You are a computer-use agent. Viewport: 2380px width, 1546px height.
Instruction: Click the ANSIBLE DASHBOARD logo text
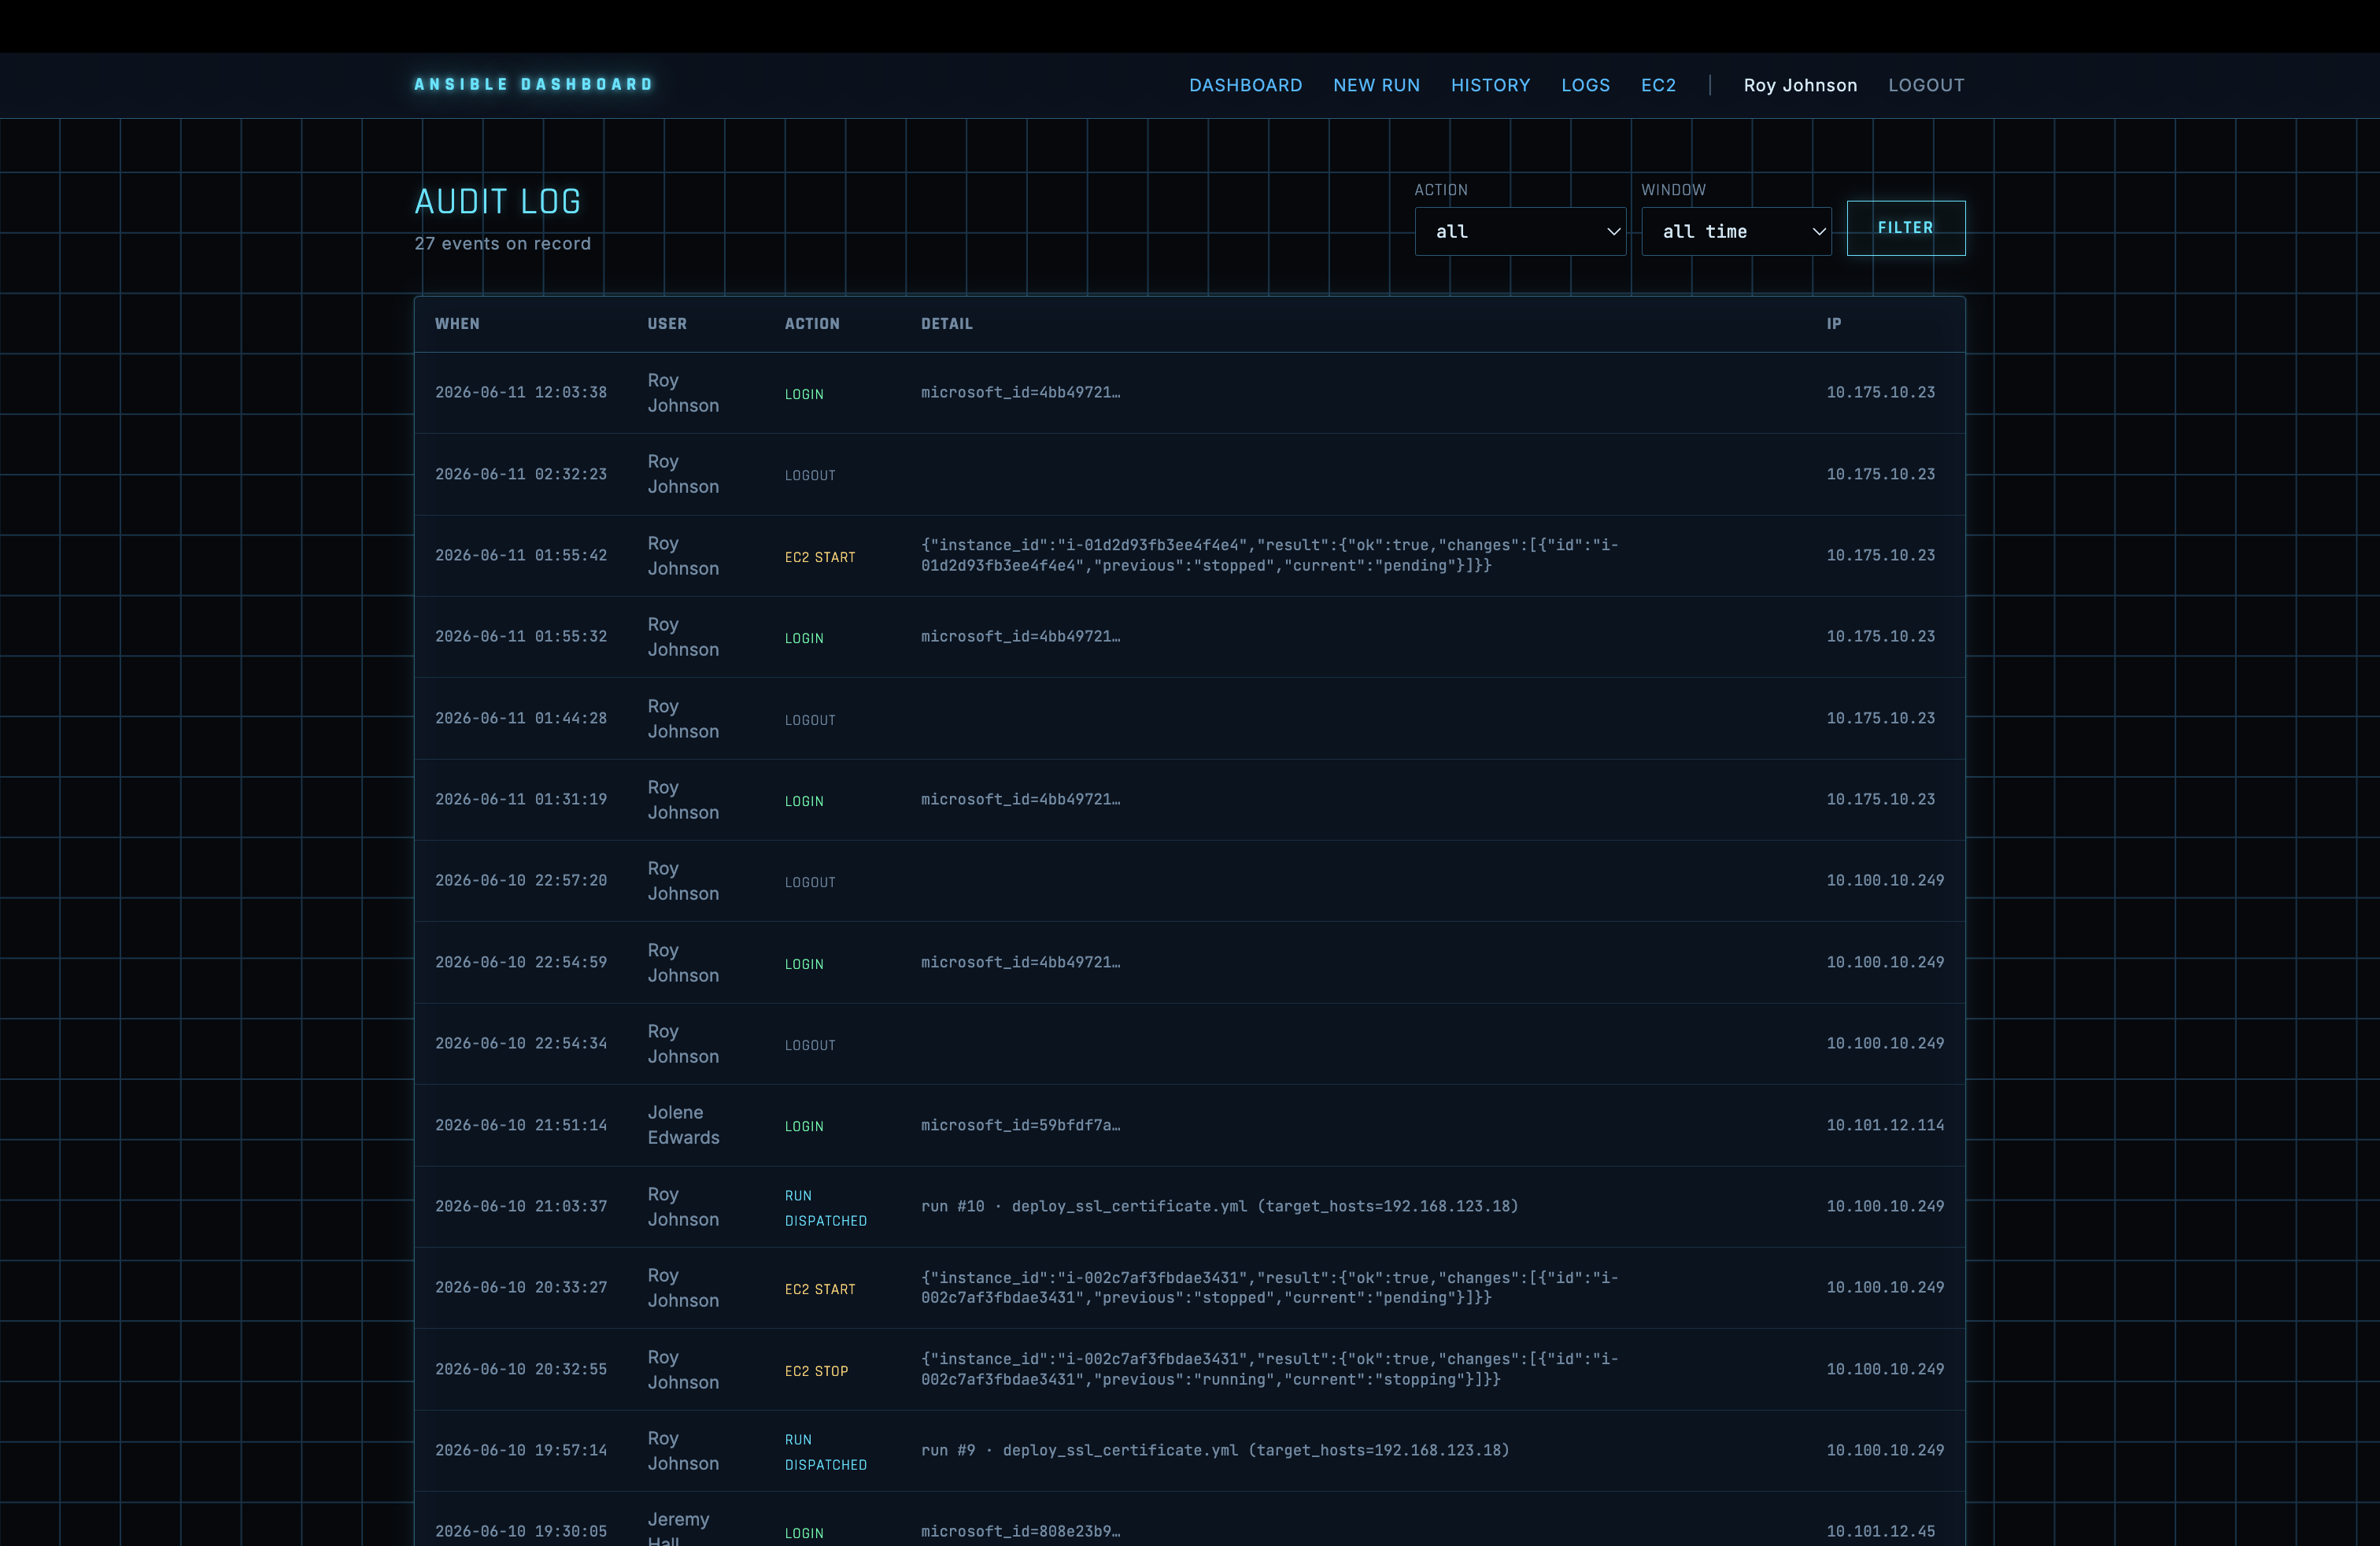pos(534,84)
